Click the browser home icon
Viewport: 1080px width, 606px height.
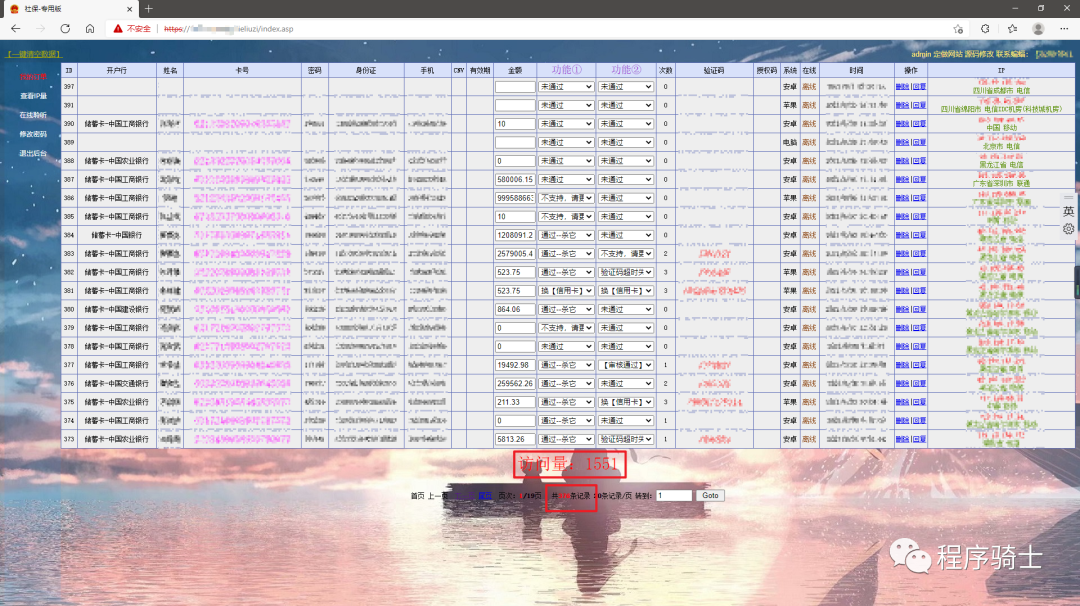pos(90,29)
